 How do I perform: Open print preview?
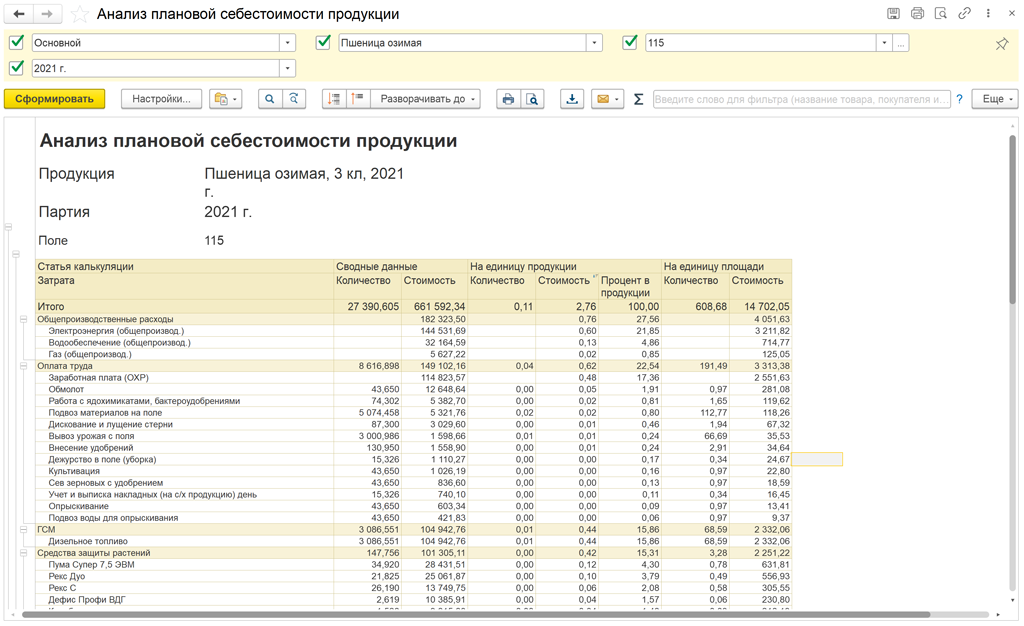click(x=533, y=99)
